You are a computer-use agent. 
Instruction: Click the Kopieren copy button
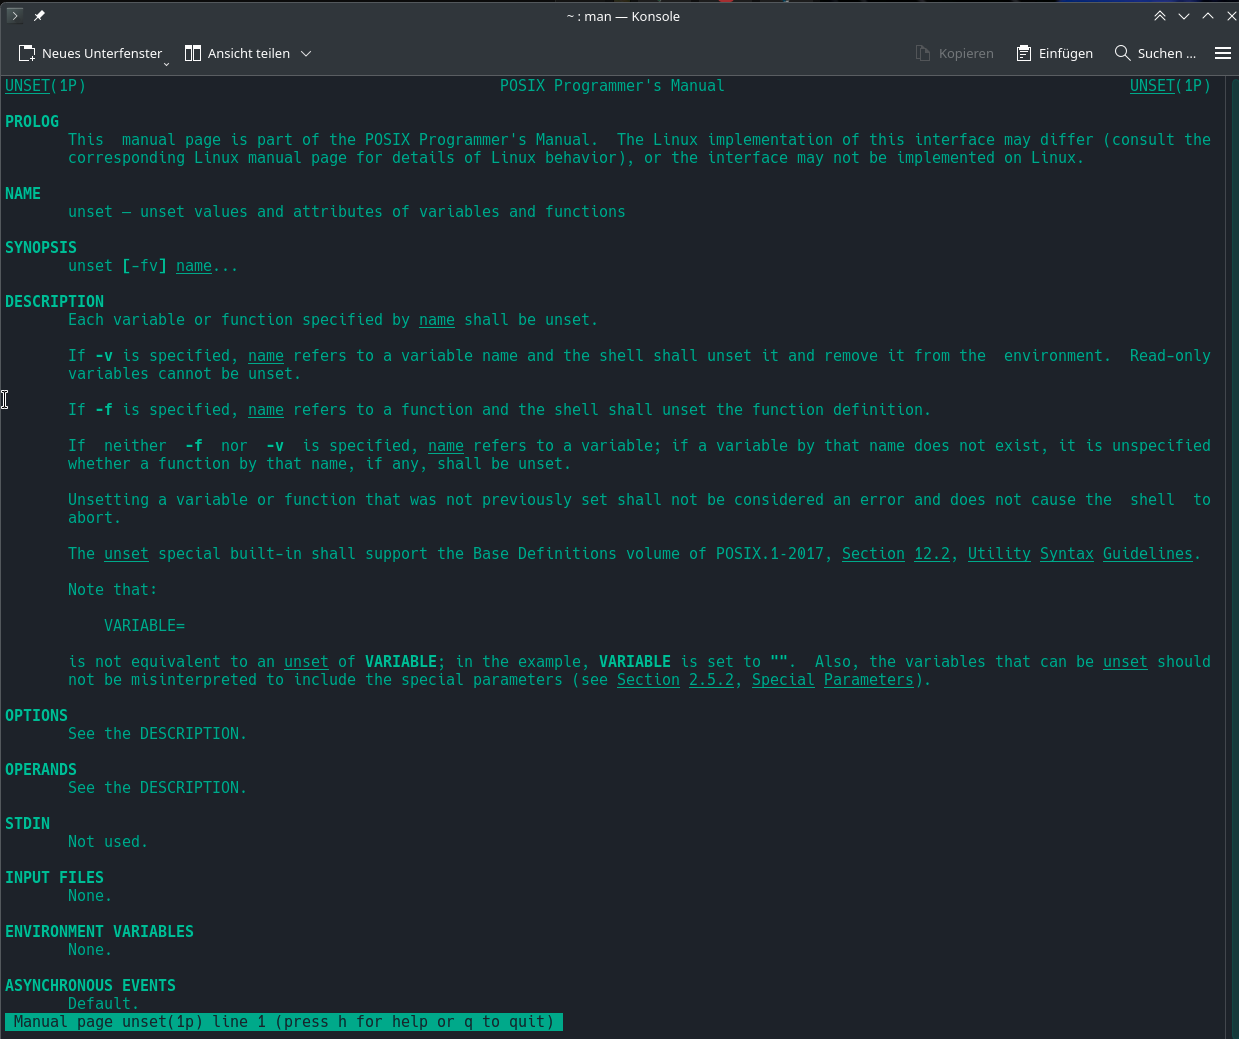955,53
